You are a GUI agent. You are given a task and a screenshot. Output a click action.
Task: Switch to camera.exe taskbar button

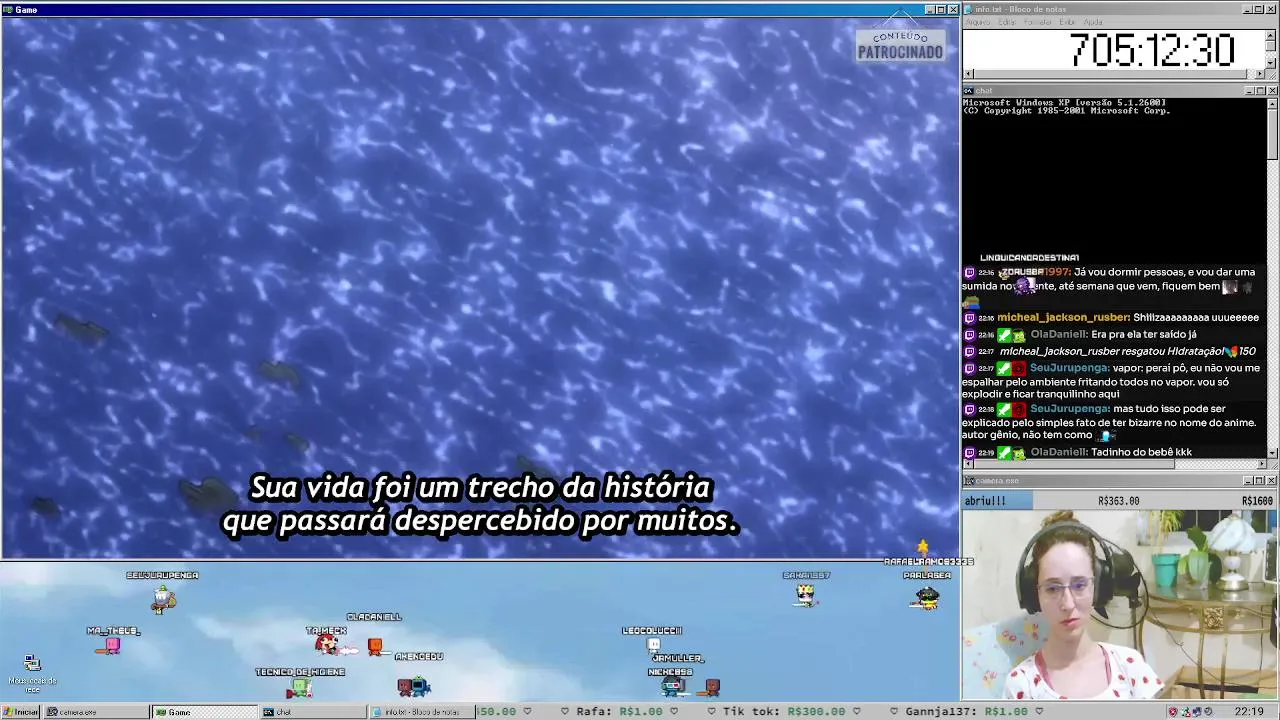(x=95, y=712)
